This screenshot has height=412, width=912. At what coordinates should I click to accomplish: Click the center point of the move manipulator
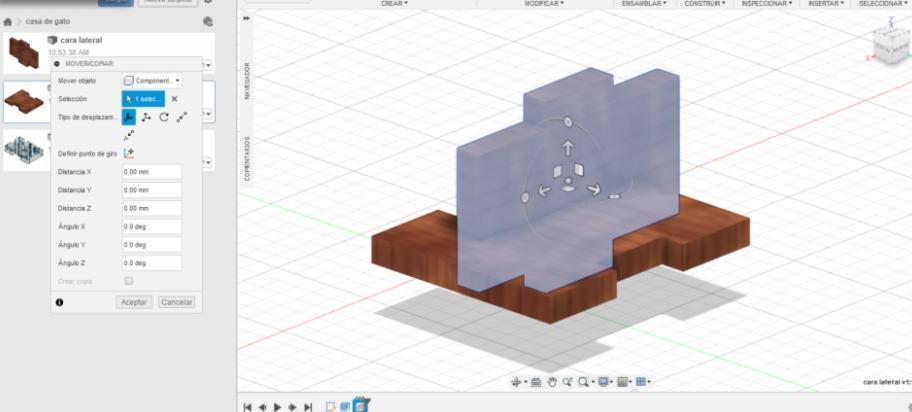pos(568,181)
